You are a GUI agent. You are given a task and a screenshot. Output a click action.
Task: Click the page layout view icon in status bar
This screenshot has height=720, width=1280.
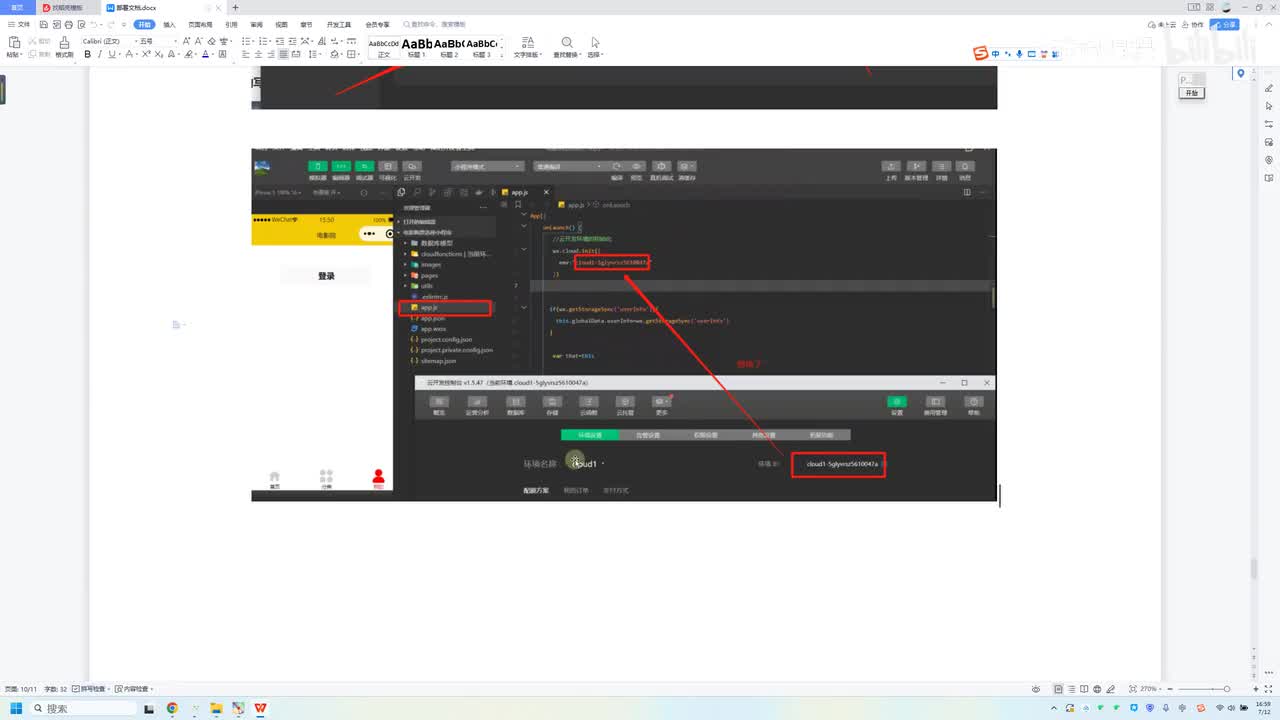coord(1060,690)
